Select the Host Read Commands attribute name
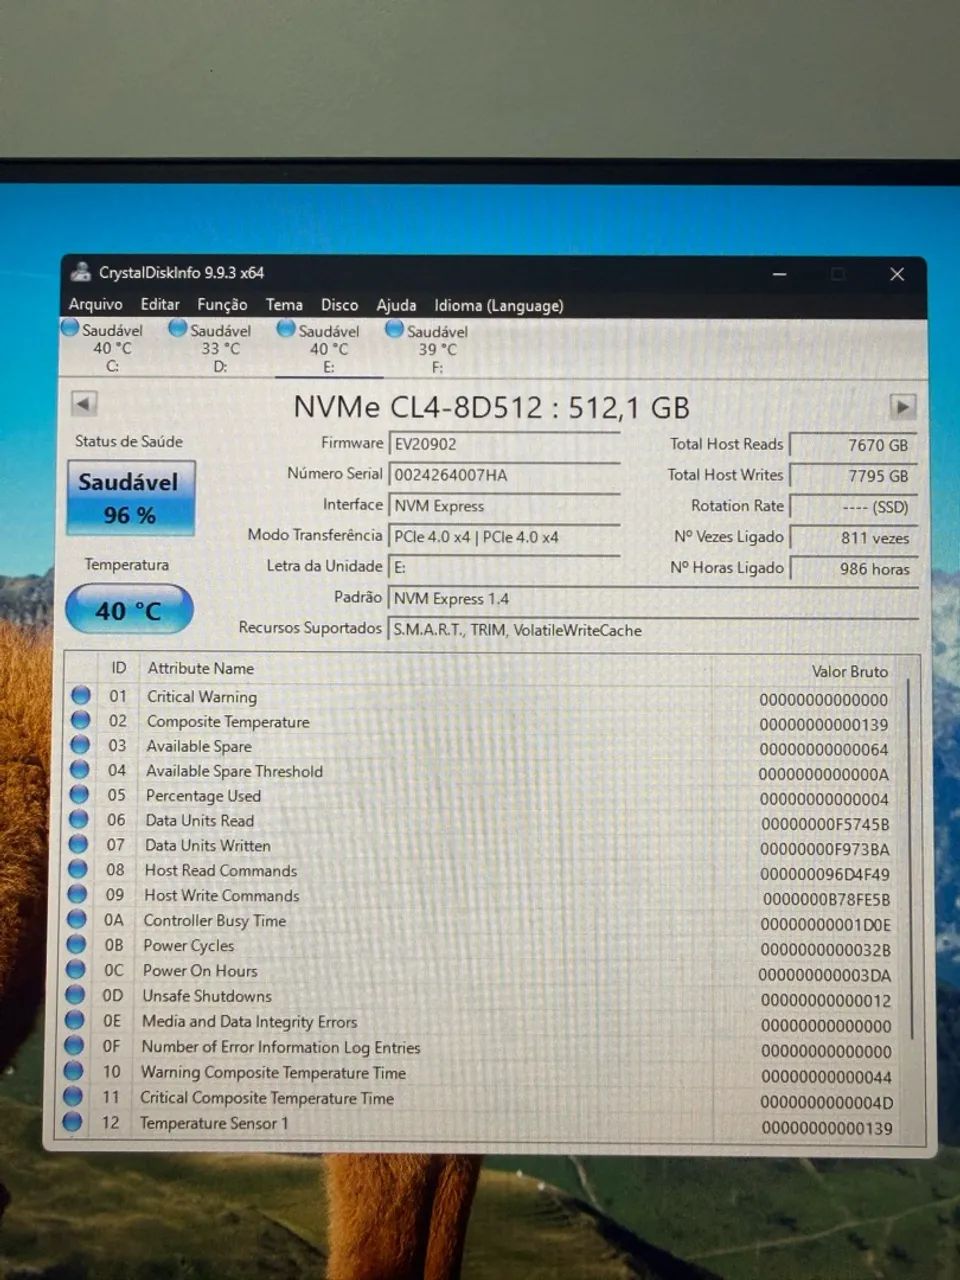The image size is (960, 1280). (x=221, y=871)
